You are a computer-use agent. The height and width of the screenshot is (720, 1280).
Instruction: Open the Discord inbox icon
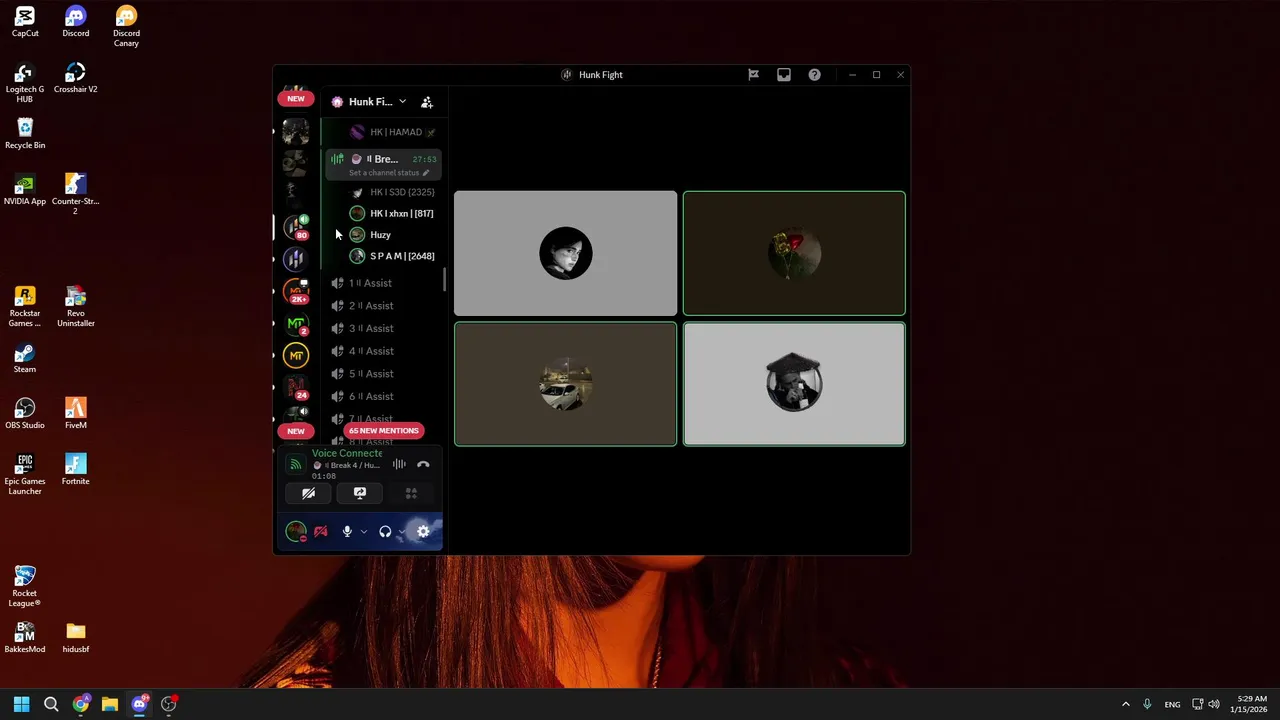pos(784,75)
